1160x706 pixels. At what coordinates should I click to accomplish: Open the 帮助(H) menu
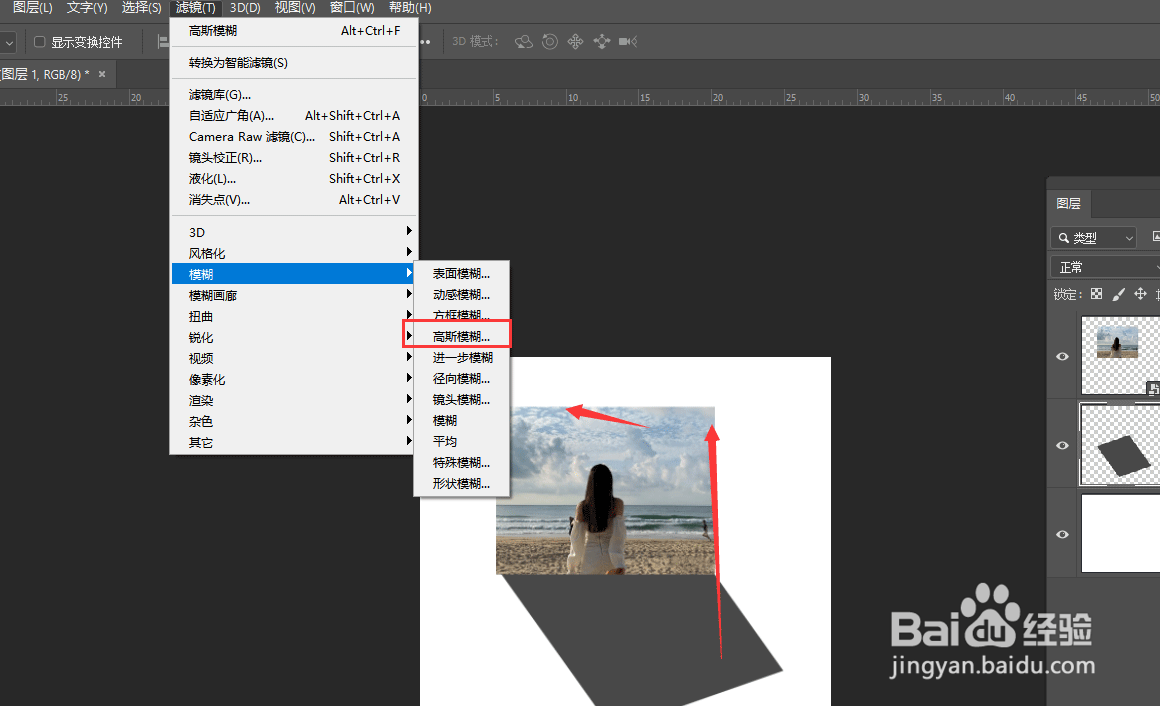click(410, 7)
